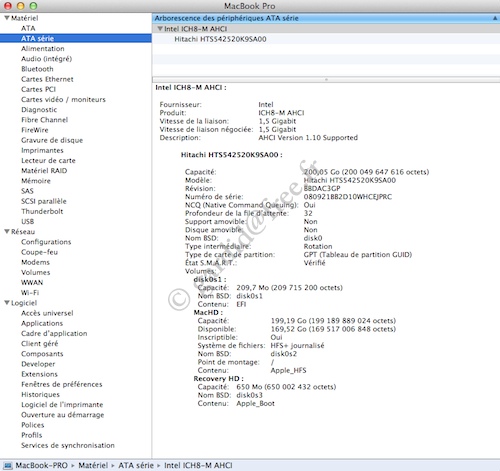Select Applications under Logiciel

coord(42,323)
